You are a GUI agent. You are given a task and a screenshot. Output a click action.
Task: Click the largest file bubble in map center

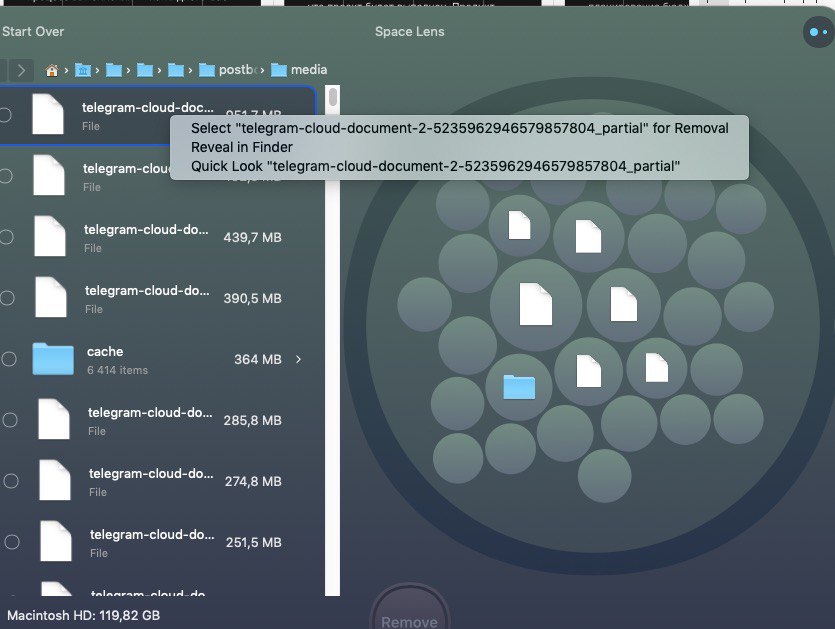pyautogui.click(x=536, y=305)
